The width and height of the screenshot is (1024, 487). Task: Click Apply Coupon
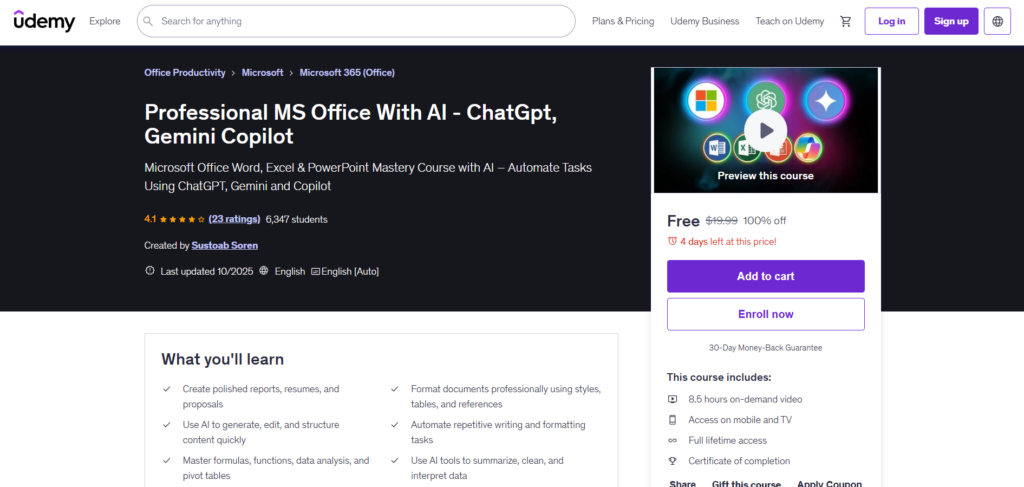[x=829, y=483]
